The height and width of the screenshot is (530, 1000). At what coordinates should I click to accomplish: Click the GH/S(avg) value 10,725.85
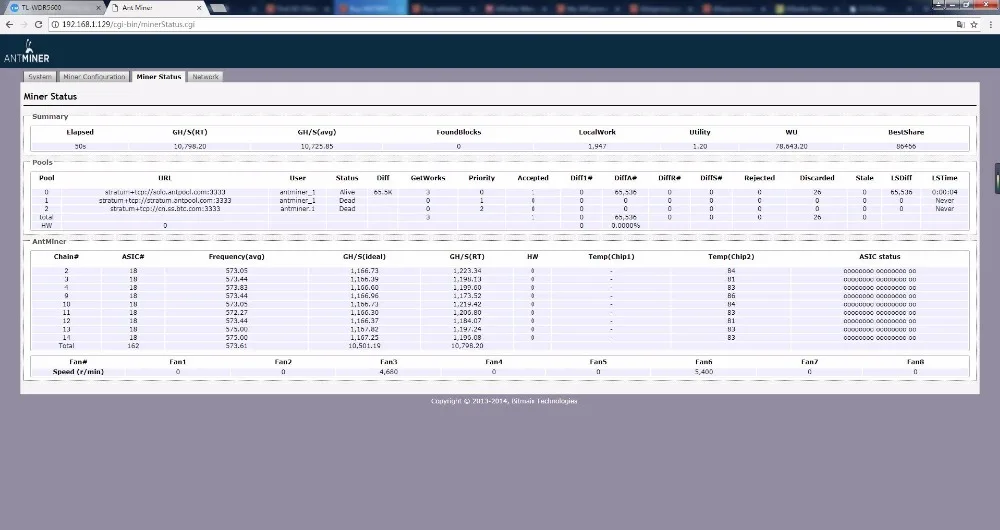[316, 146]
